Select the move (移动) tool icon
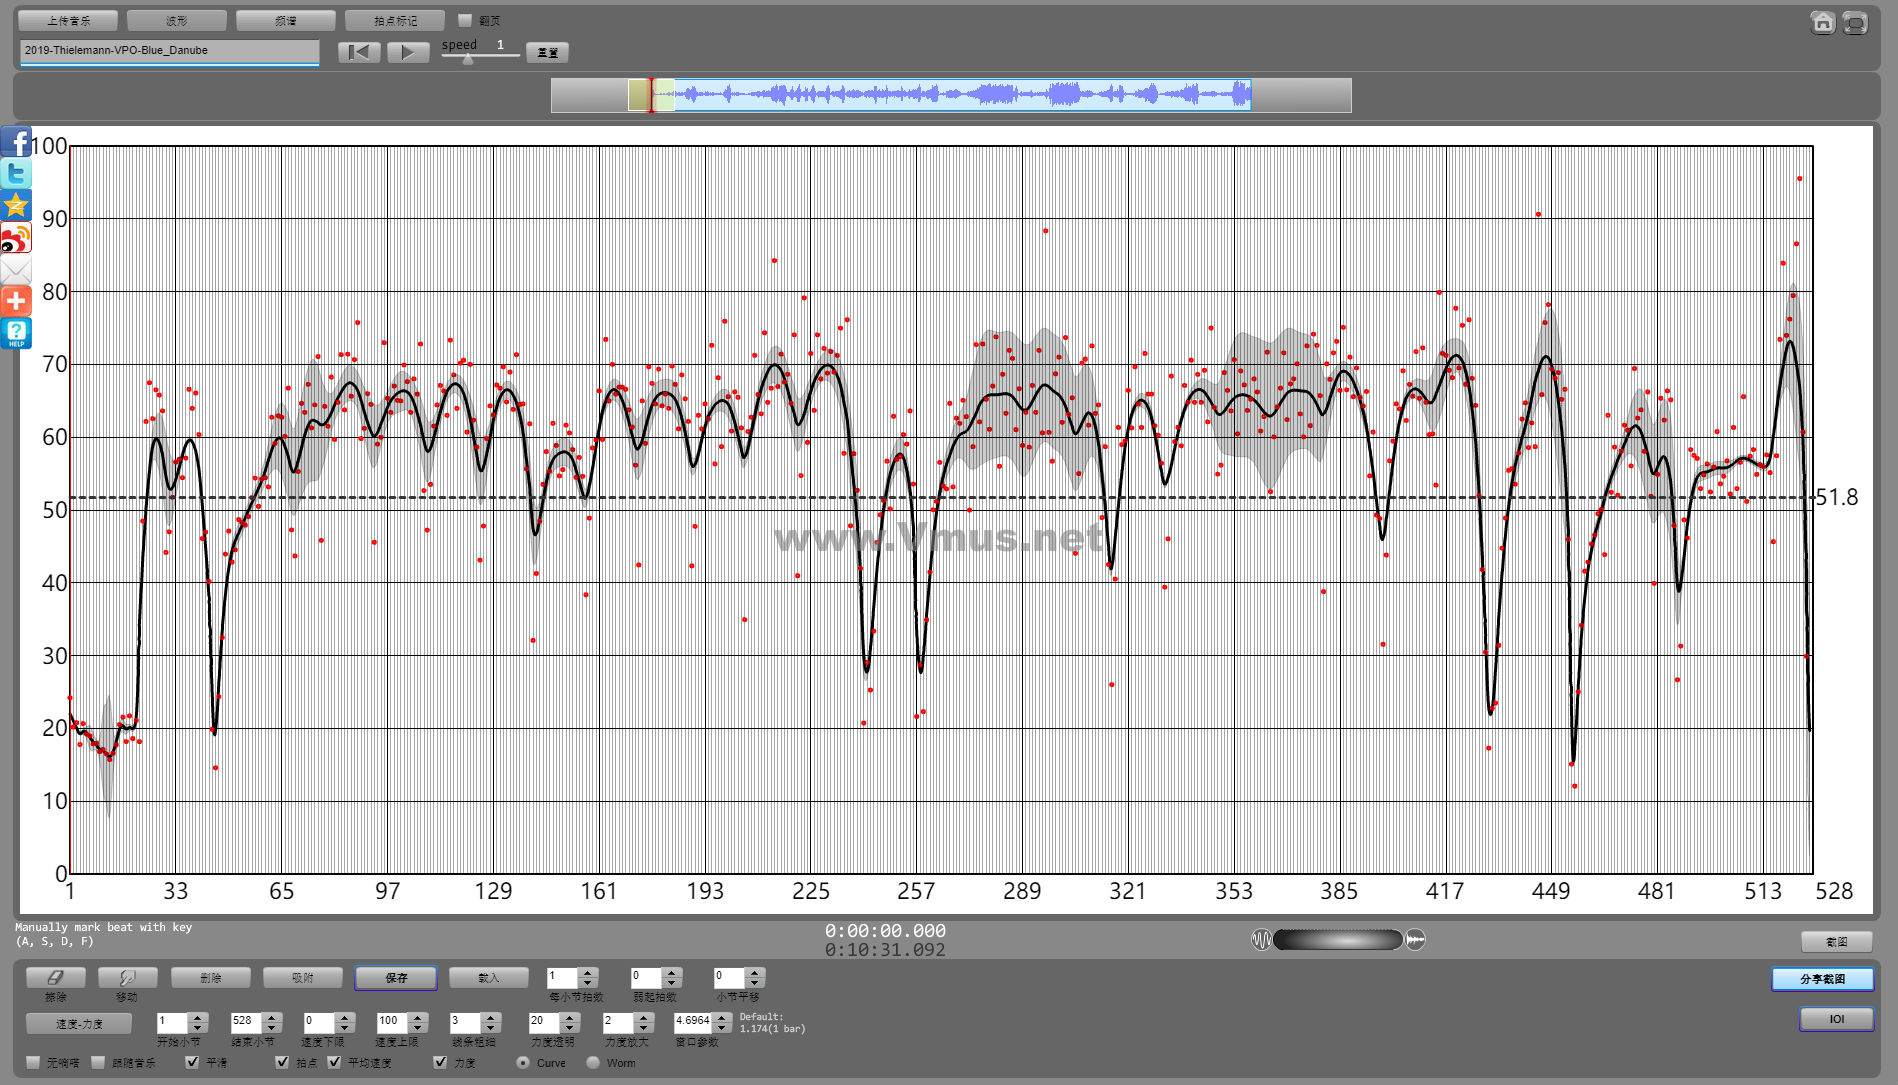Viewport: 1898px width, 1085px height. click(x=127, y=977)
